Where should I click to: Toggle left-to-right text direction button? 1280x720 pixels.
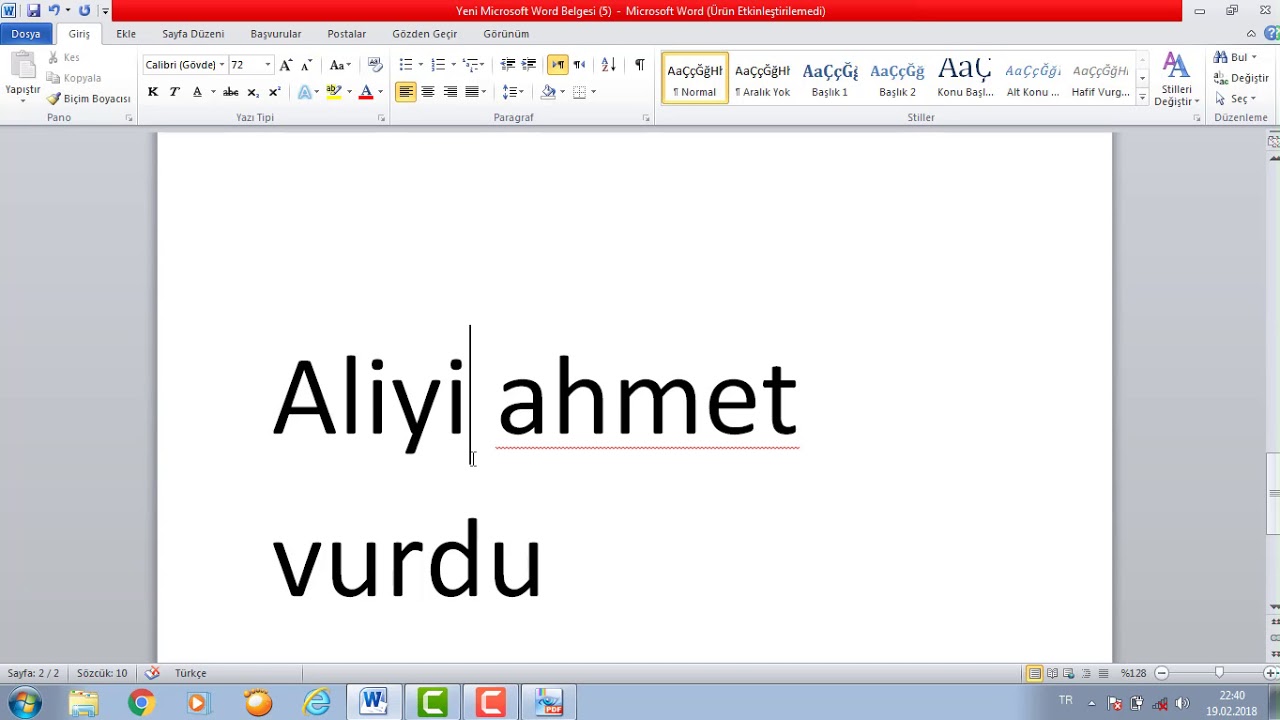(557, 65)
